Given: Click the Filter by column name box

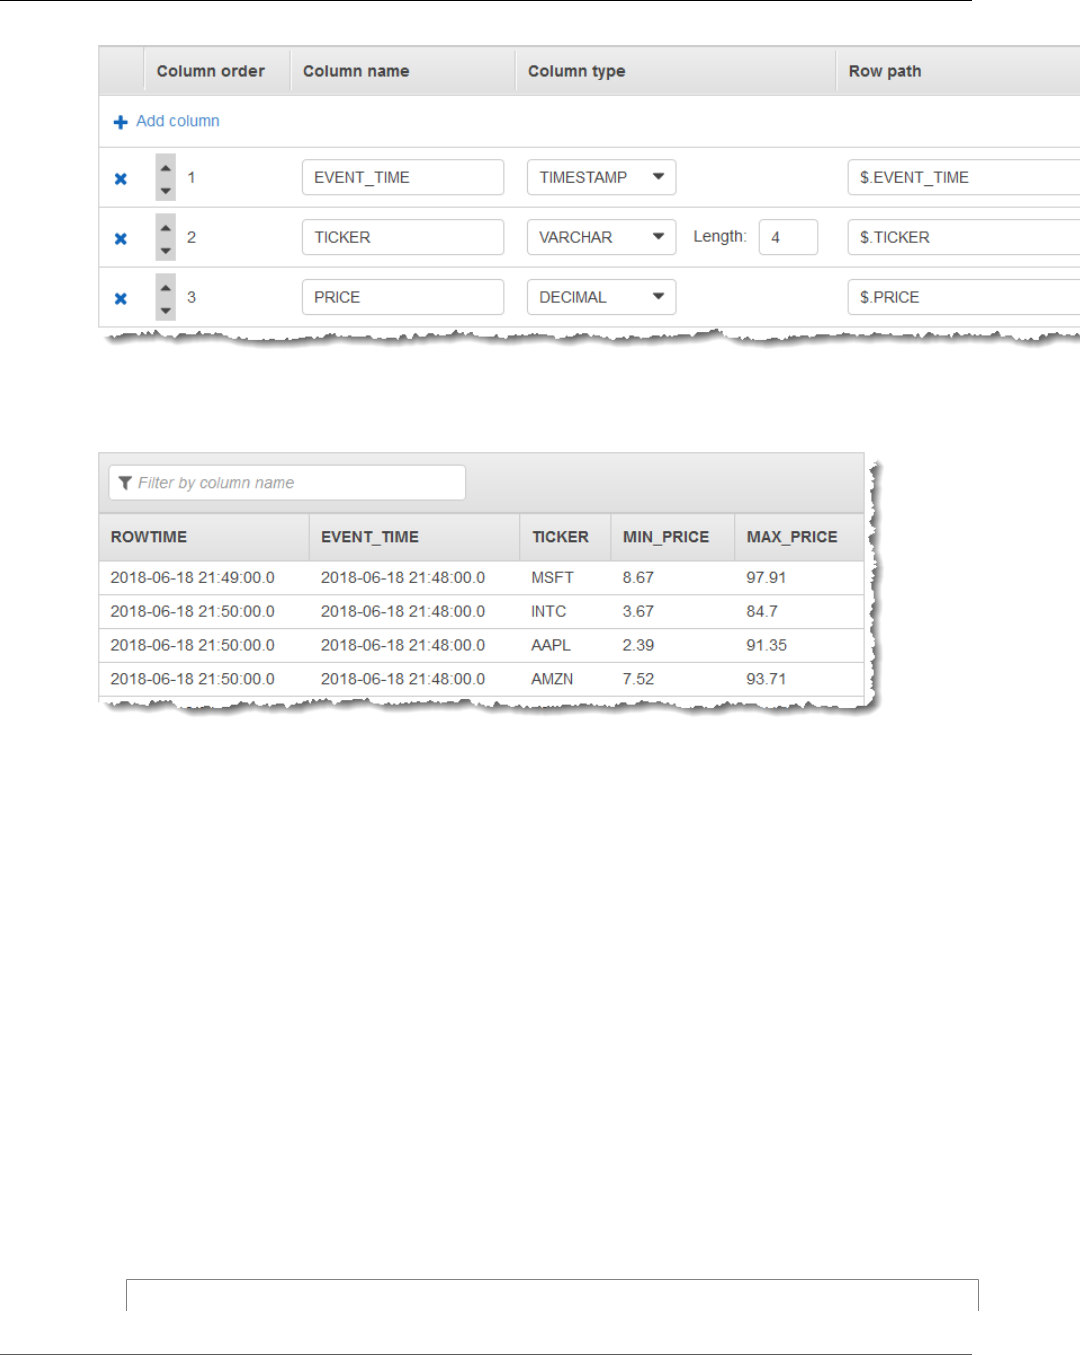Looking at the screenshot, I should [287, 483].
